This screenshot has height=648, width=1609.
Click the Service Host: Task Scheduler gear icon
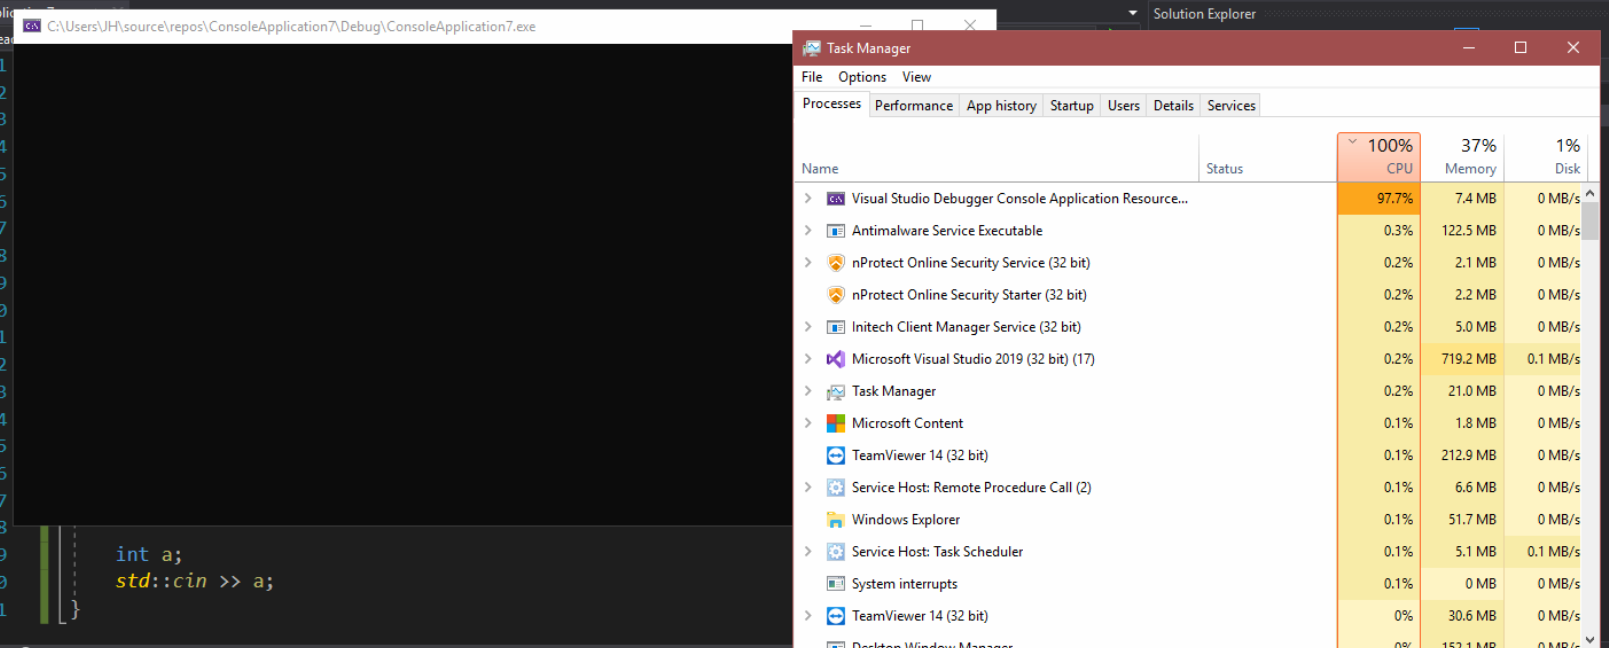click(x=835, y=552)
